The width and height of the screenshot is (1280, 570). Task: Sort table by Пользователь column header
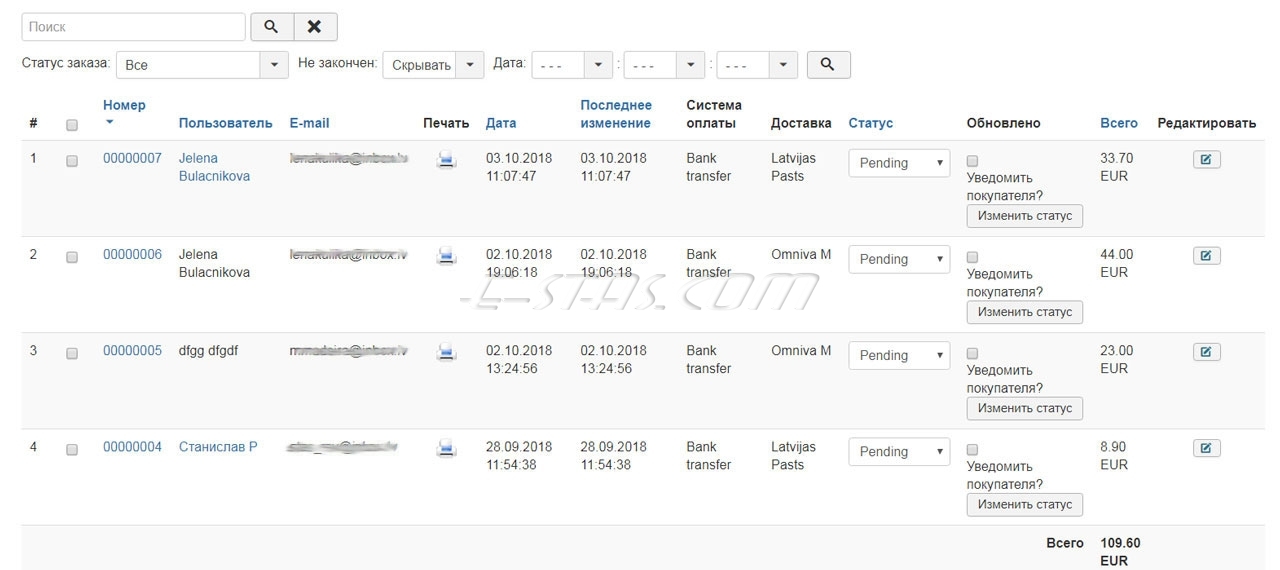tap(225, 123)
